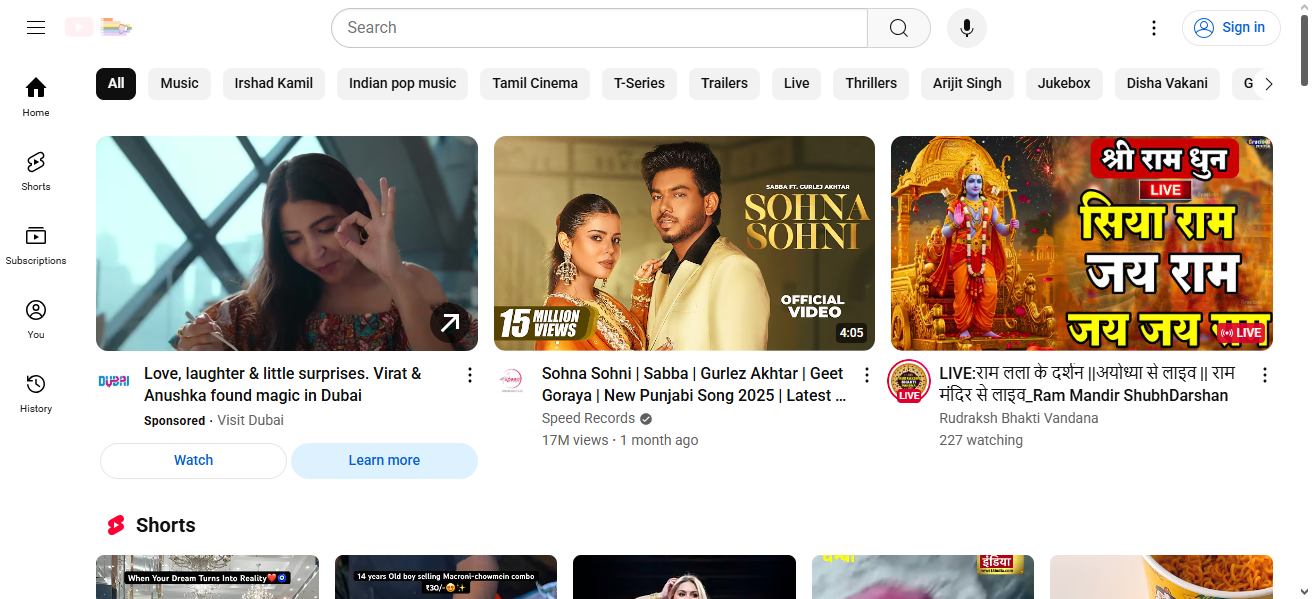Click the '17M views' text
The height and width of the screenshot is (599, 1312).
[x=575, y=441]
